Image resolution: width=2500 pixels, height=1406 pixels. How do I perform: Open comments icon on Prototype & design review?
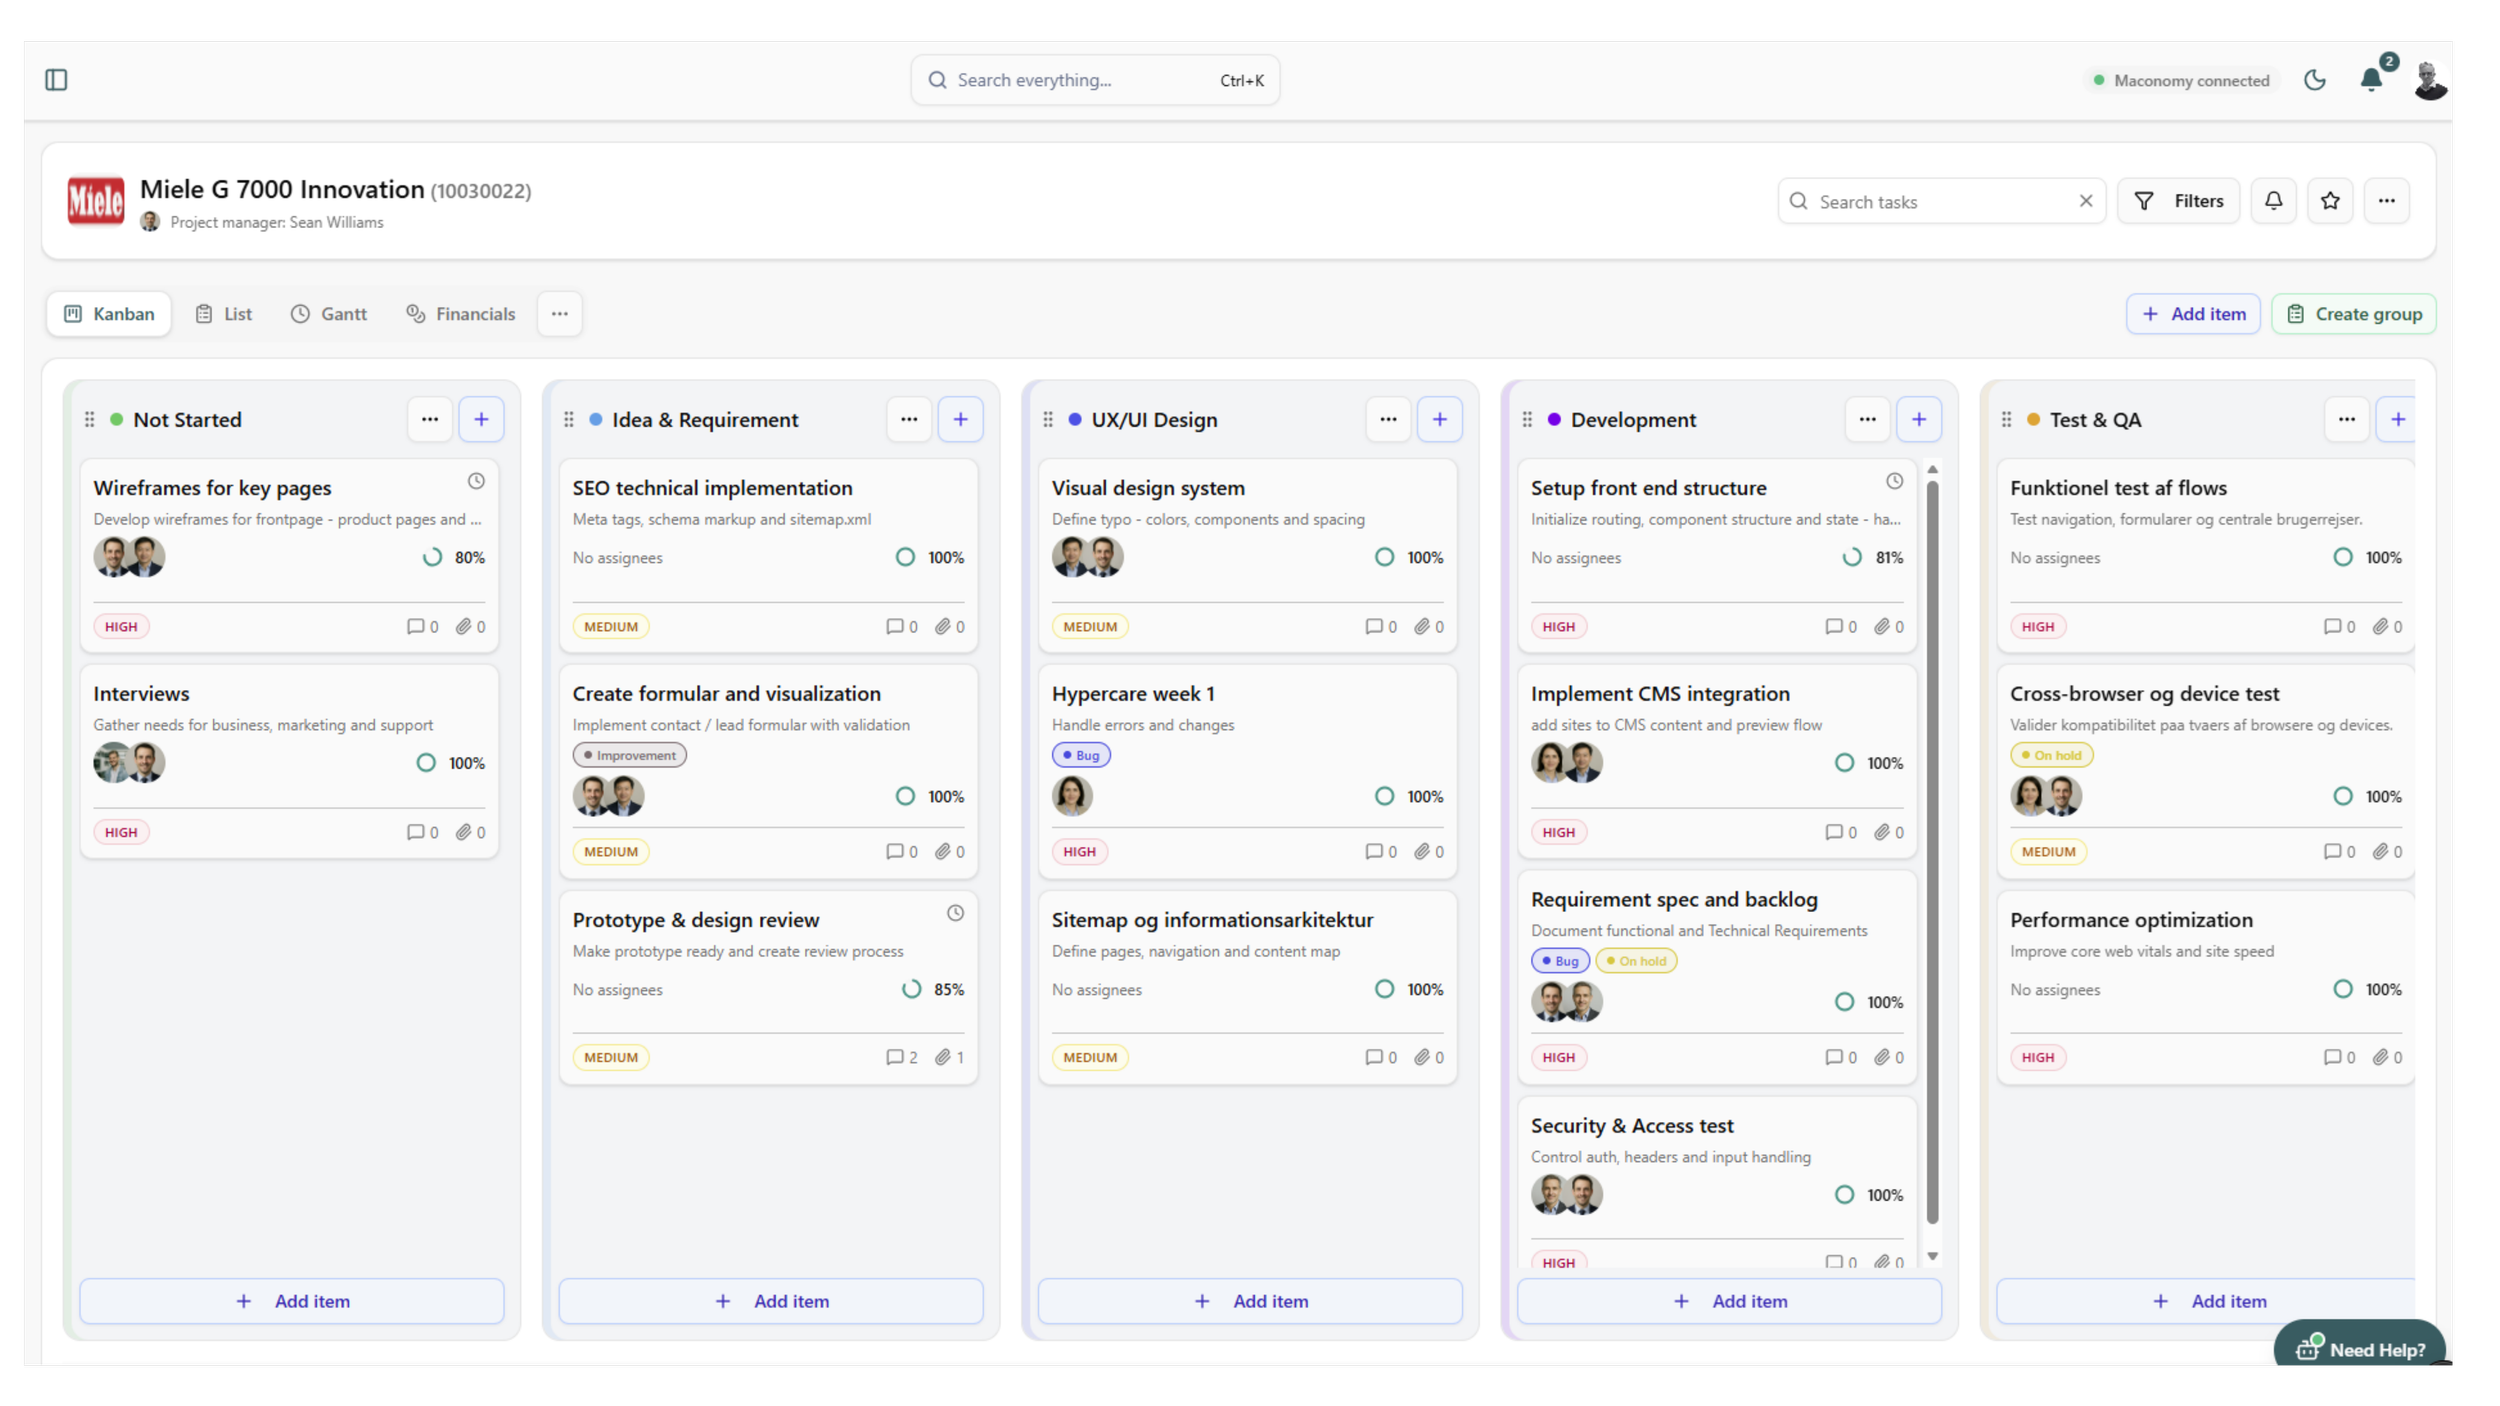(x=895, y=1058)
